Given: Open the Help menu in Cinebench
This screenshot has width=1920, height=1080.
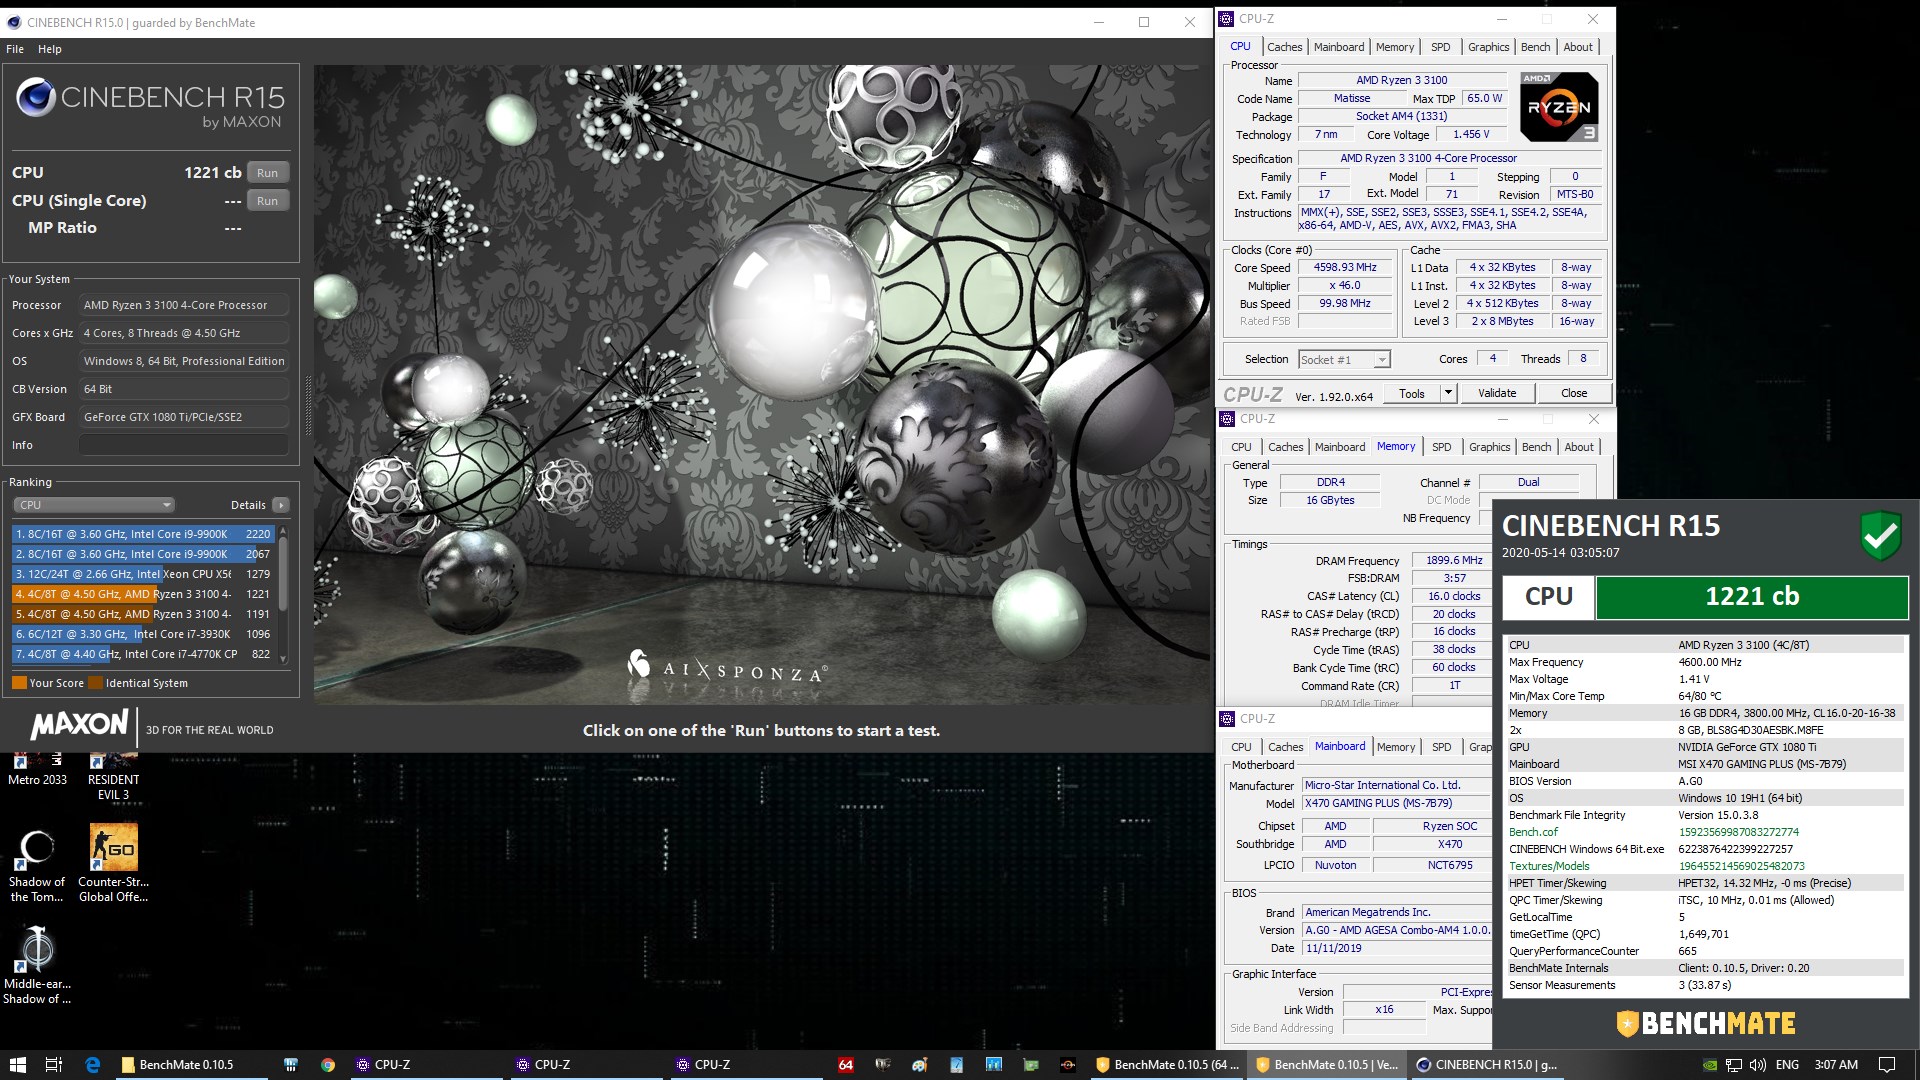Looking at the screenshot, I should (50, 49).
